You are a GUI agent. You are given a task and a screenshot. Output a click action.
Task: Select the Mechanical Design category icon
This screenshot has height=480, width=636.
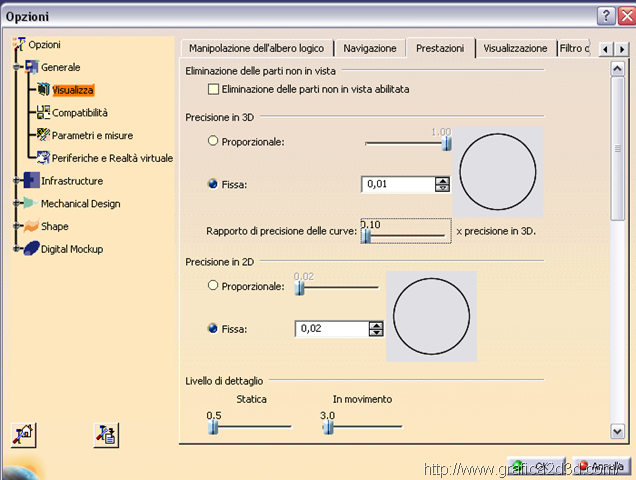click(30, 204)
